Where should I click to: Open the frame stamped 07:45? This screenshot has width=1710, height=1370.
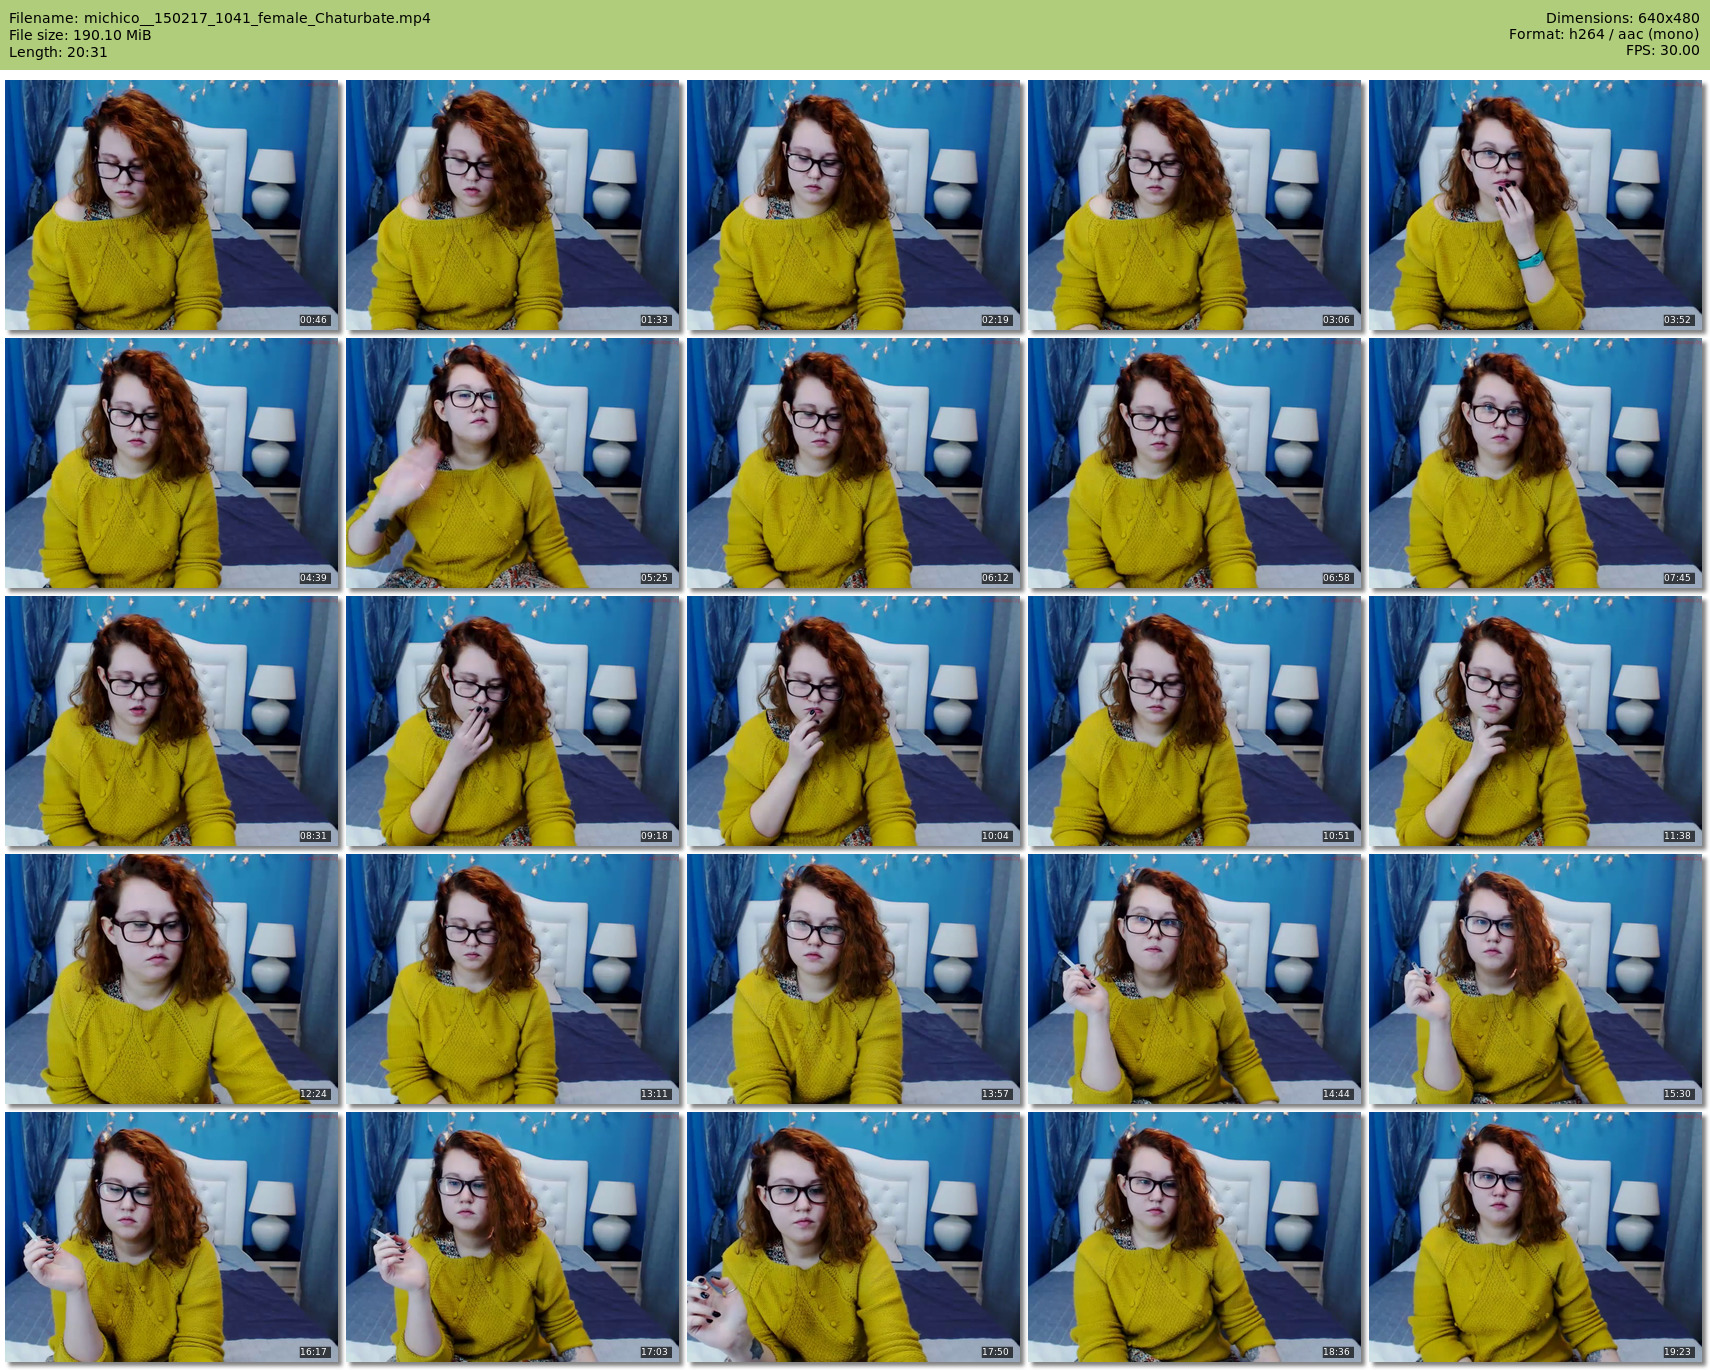click(1536, 463)
